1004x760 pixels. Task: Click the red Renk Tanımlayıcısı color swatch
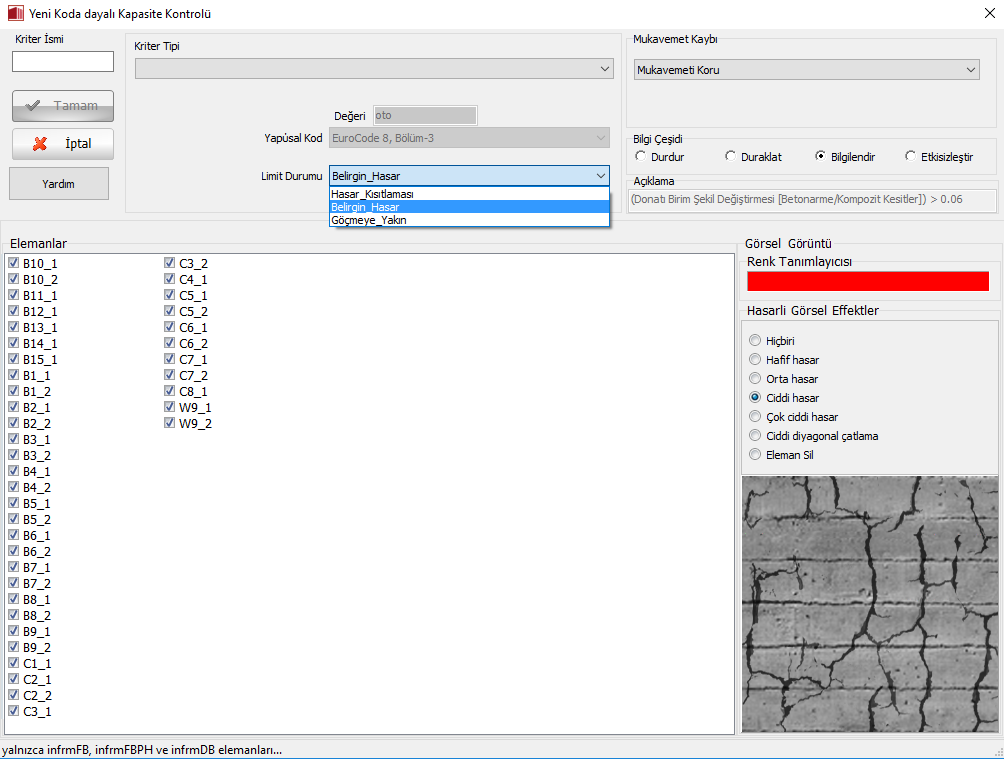click(867, 281)
